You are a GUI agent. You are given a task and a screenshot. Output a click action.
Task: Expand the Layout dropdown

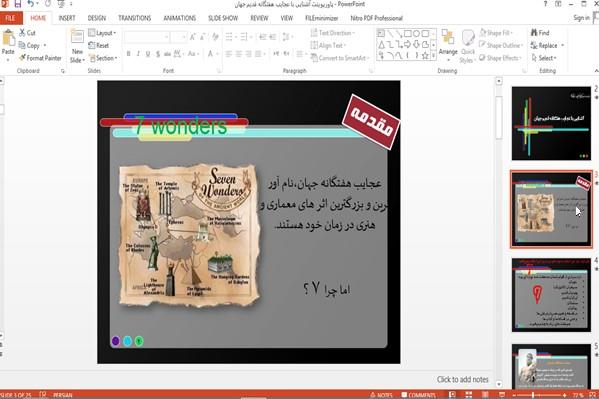[102, 33]
